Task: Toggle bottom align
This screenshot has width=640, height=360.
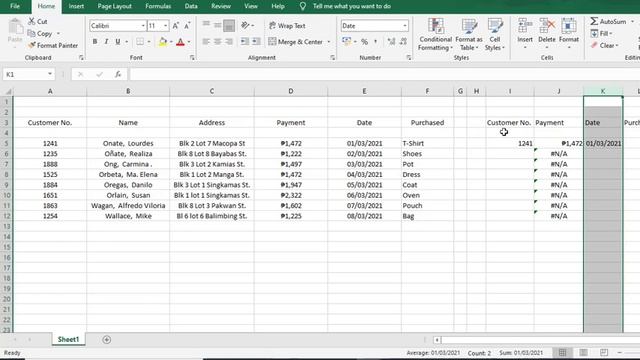Action: pos(229,25)
